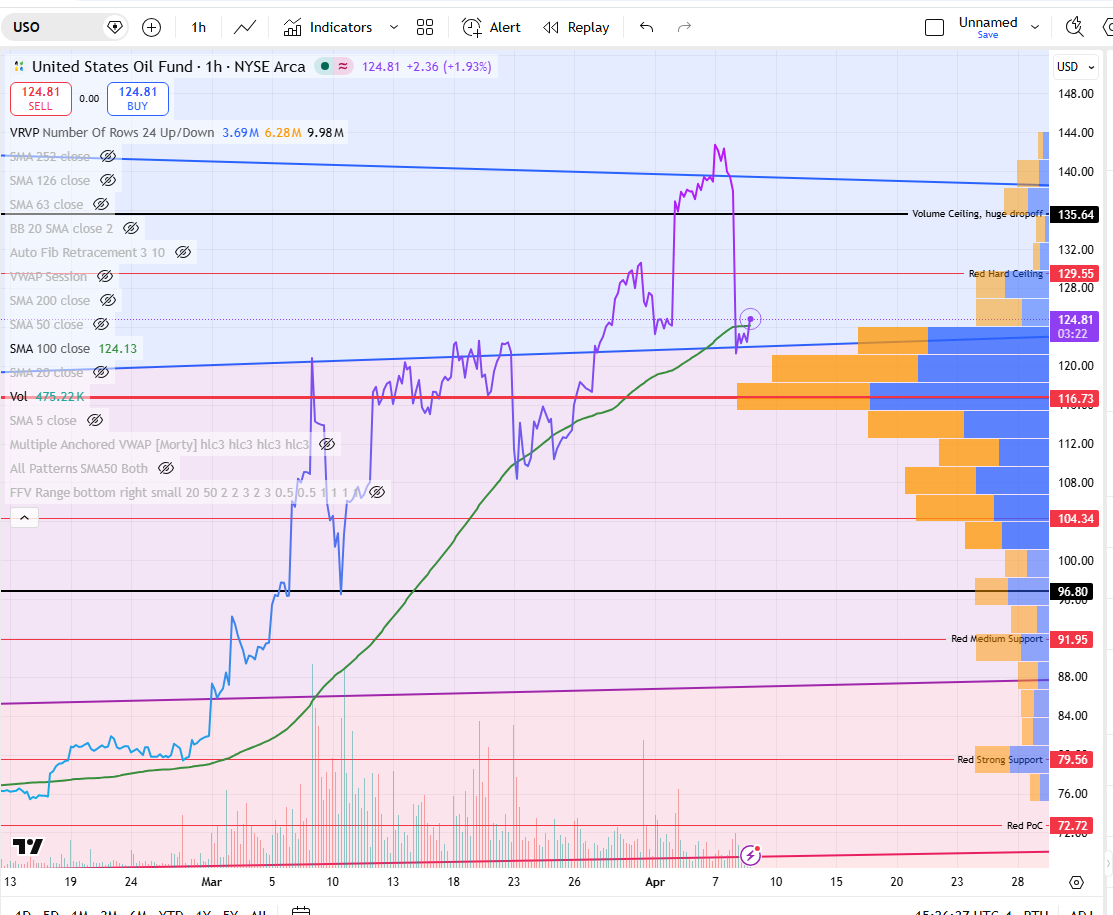Open quick search lightning magnifier icon
Screen dimensions: 1113x915
(1075, 28)
